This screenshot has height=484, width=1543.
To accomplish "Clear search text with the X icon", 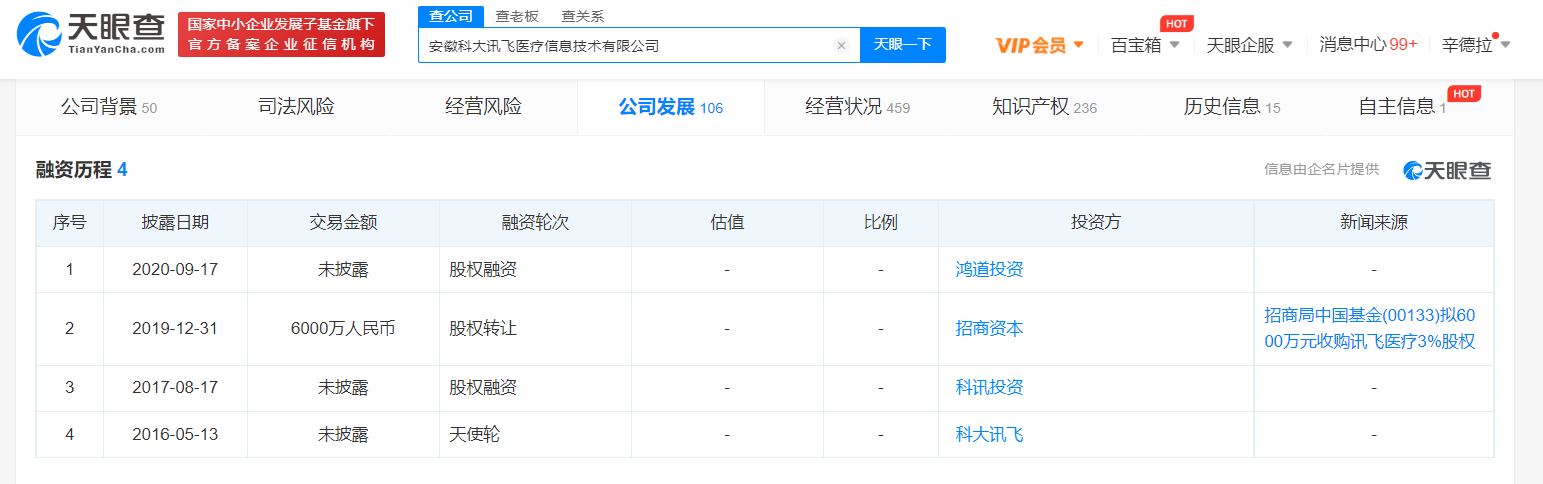I will coord(841,45).
